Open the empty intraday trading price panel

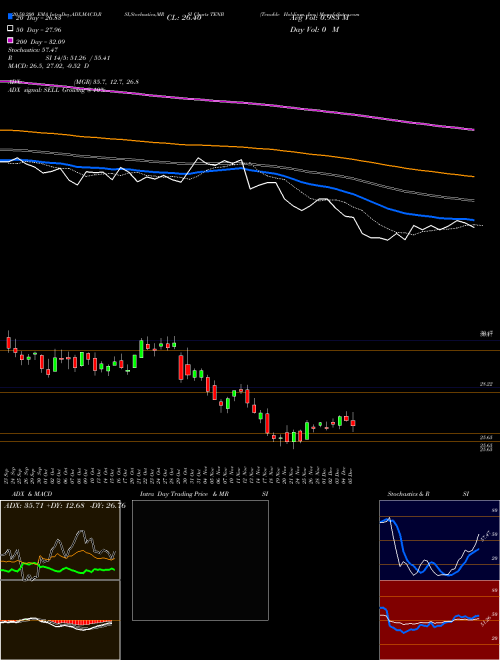[200, 560]
